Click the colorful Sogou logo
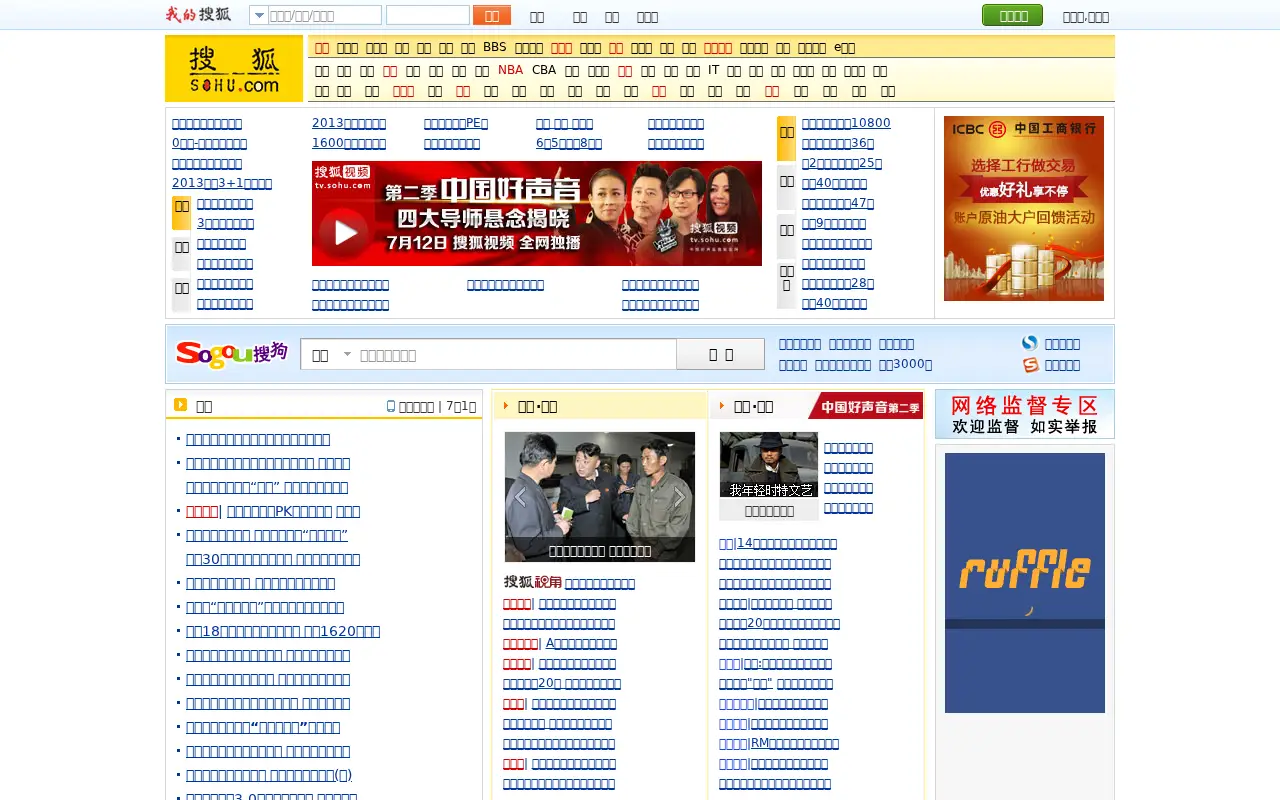This screenshot has width=1280, height=800. pyautogui.click(x=232, y=354)
